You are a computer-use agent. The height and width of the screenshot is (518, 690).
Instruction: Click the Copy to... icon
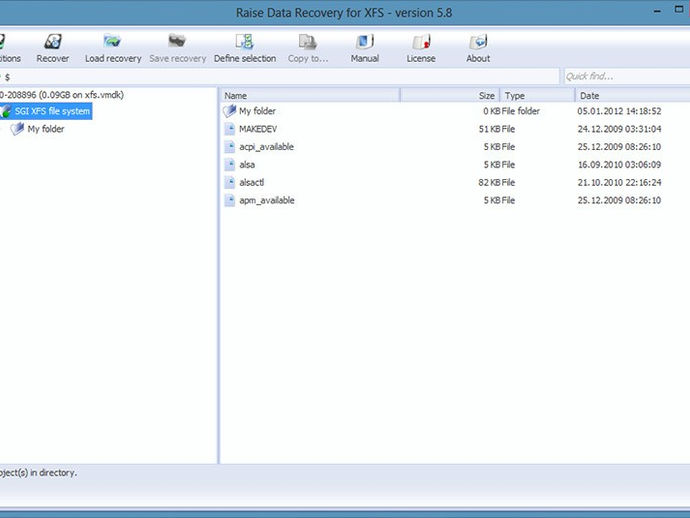coord(308,42)
